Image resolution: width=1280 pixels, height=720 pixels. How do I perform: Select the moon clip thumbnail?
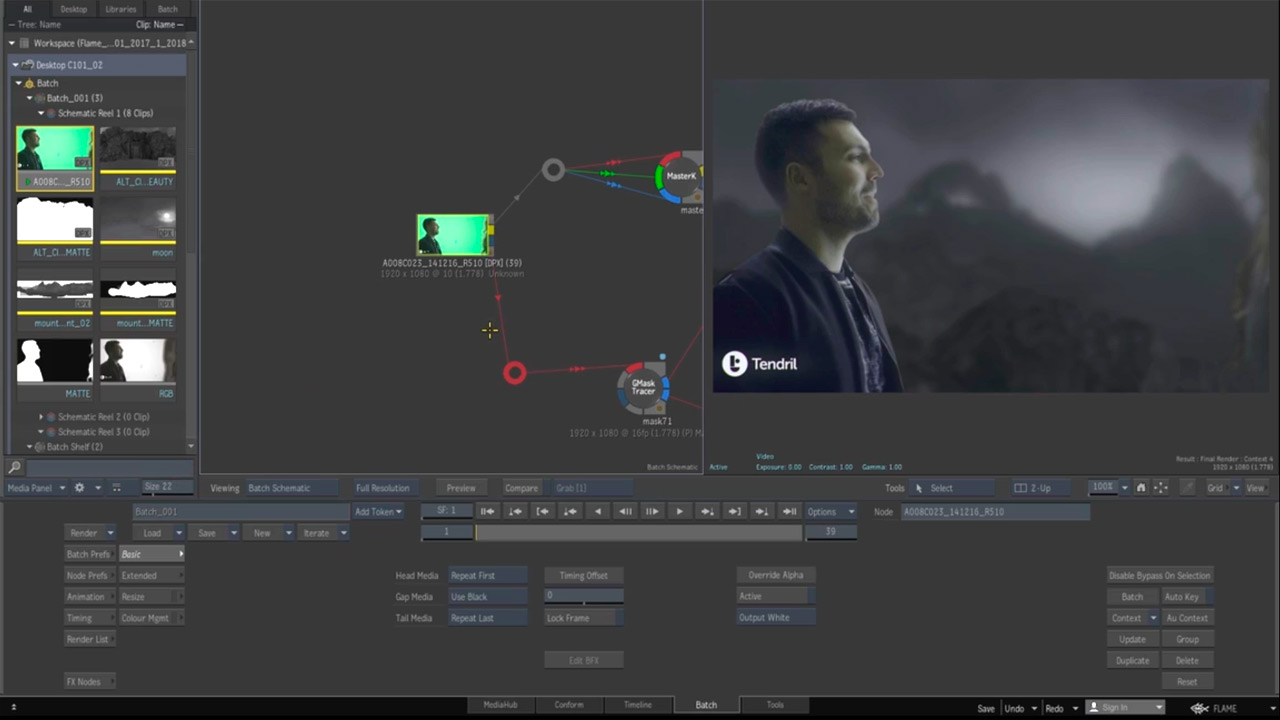point(138,220)
